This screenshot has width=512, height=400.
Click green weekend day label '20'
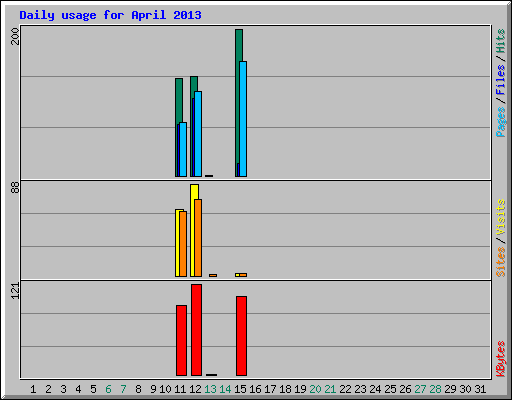315,389
